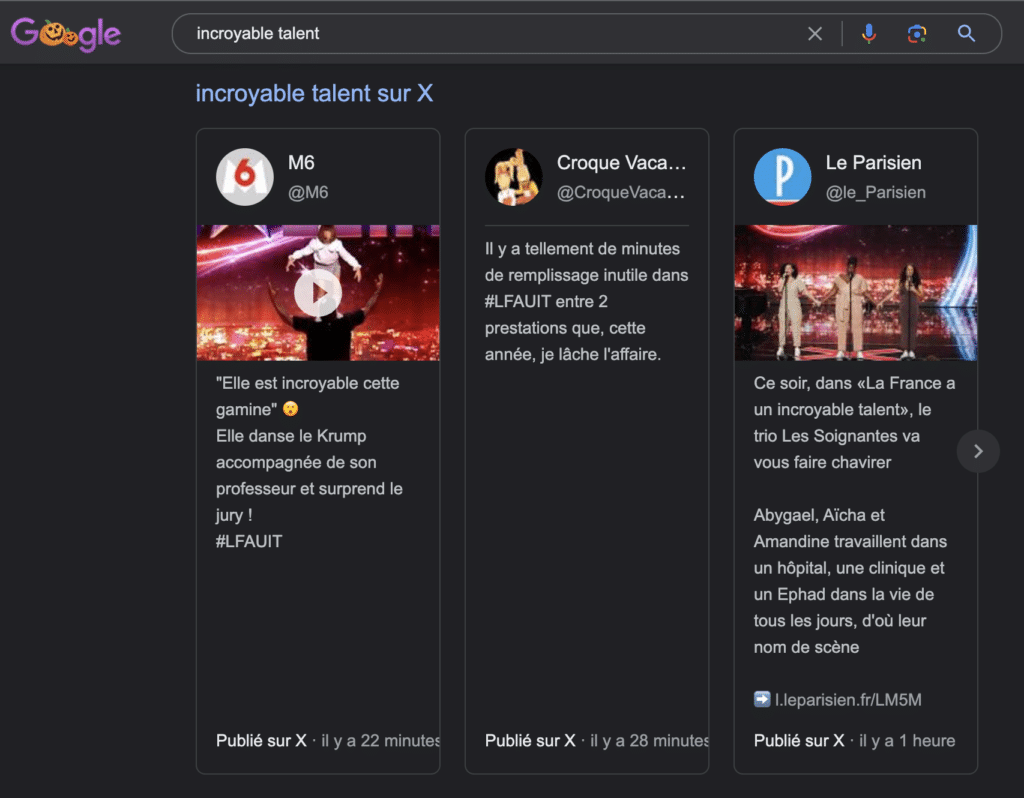This screenshot has width=1024, height=798.
Task: Clear the search query with the X
Action: (x=814, y=33)
